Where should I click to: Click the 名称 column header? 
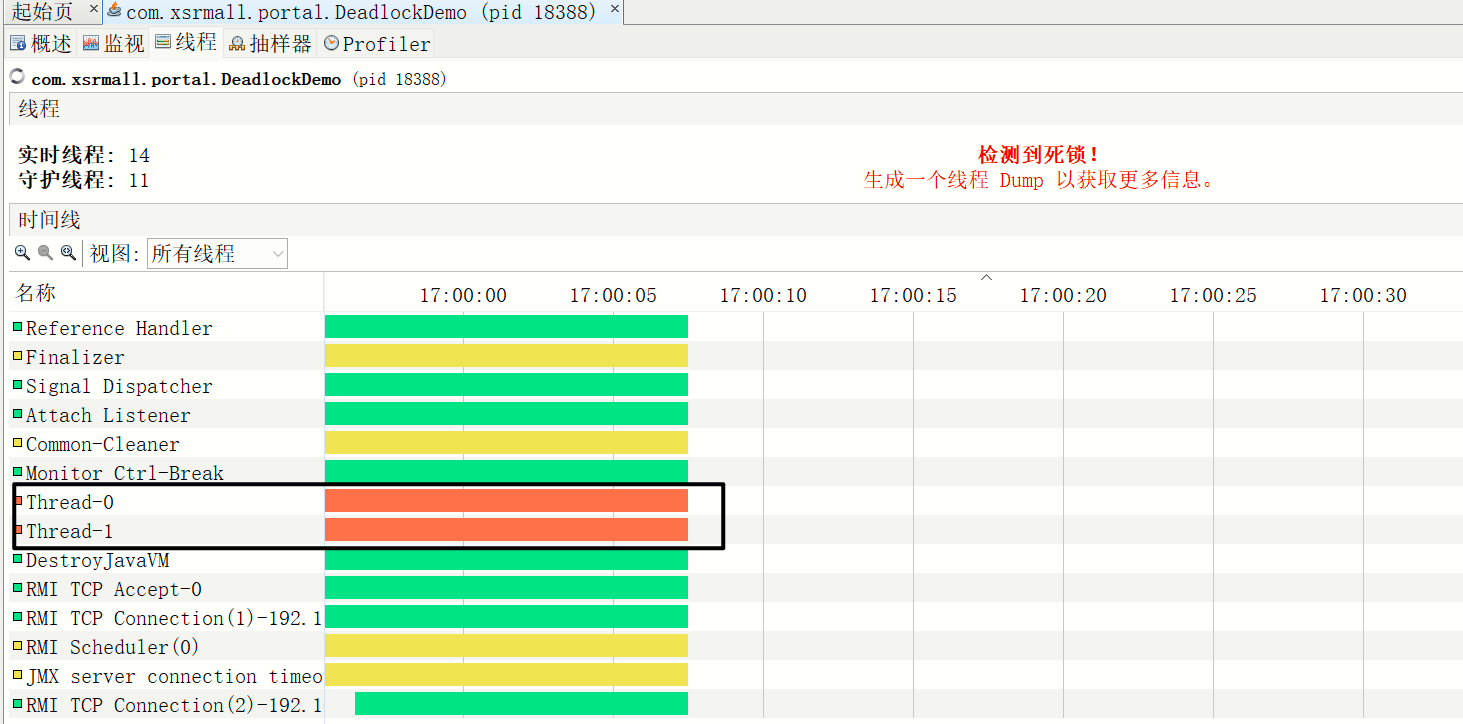tap(167, 292)
